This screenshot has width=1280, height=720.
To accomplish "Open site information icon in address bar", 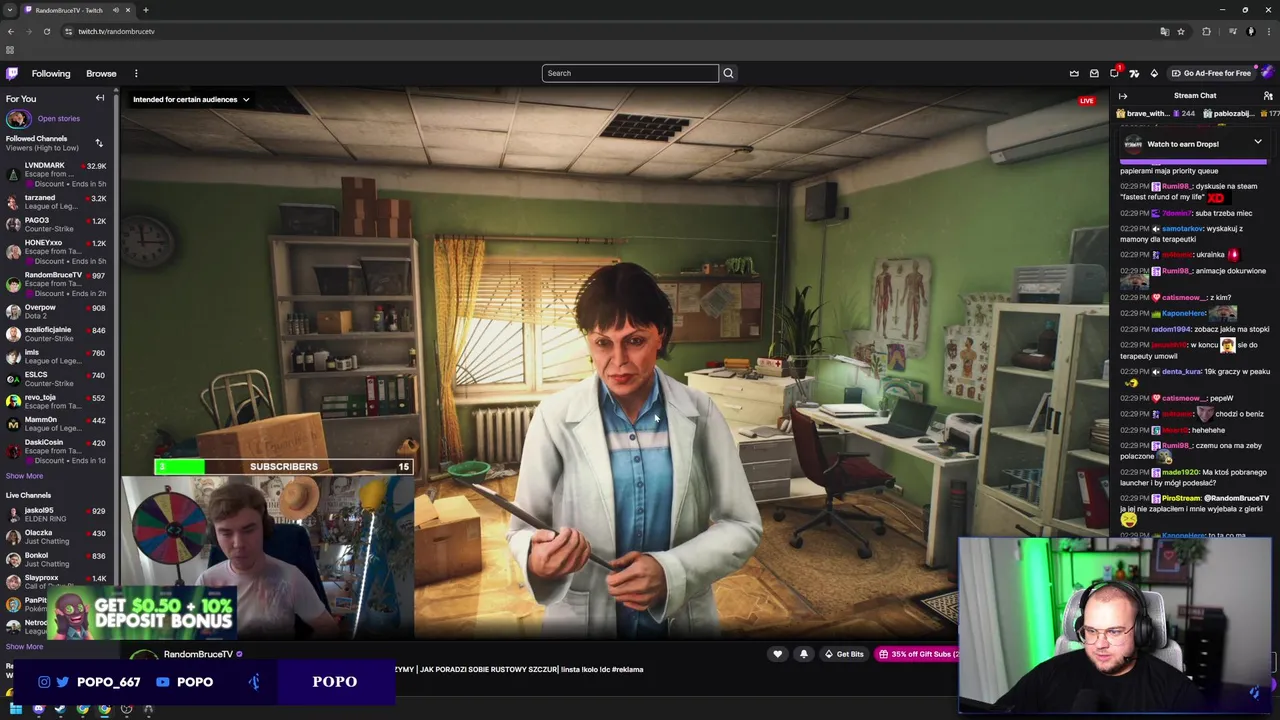I will click(x=68, y=31).
